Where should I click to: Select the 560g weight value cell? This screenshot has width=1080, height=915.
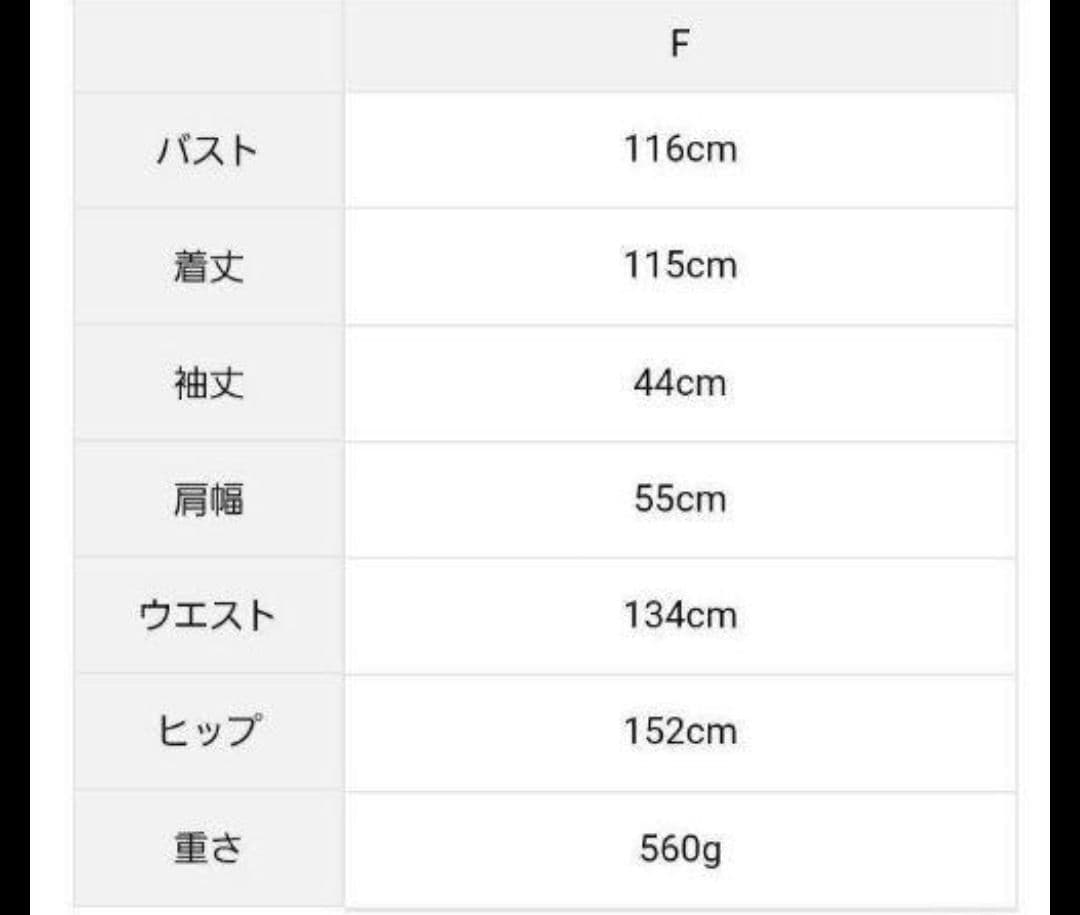(680, 849)
